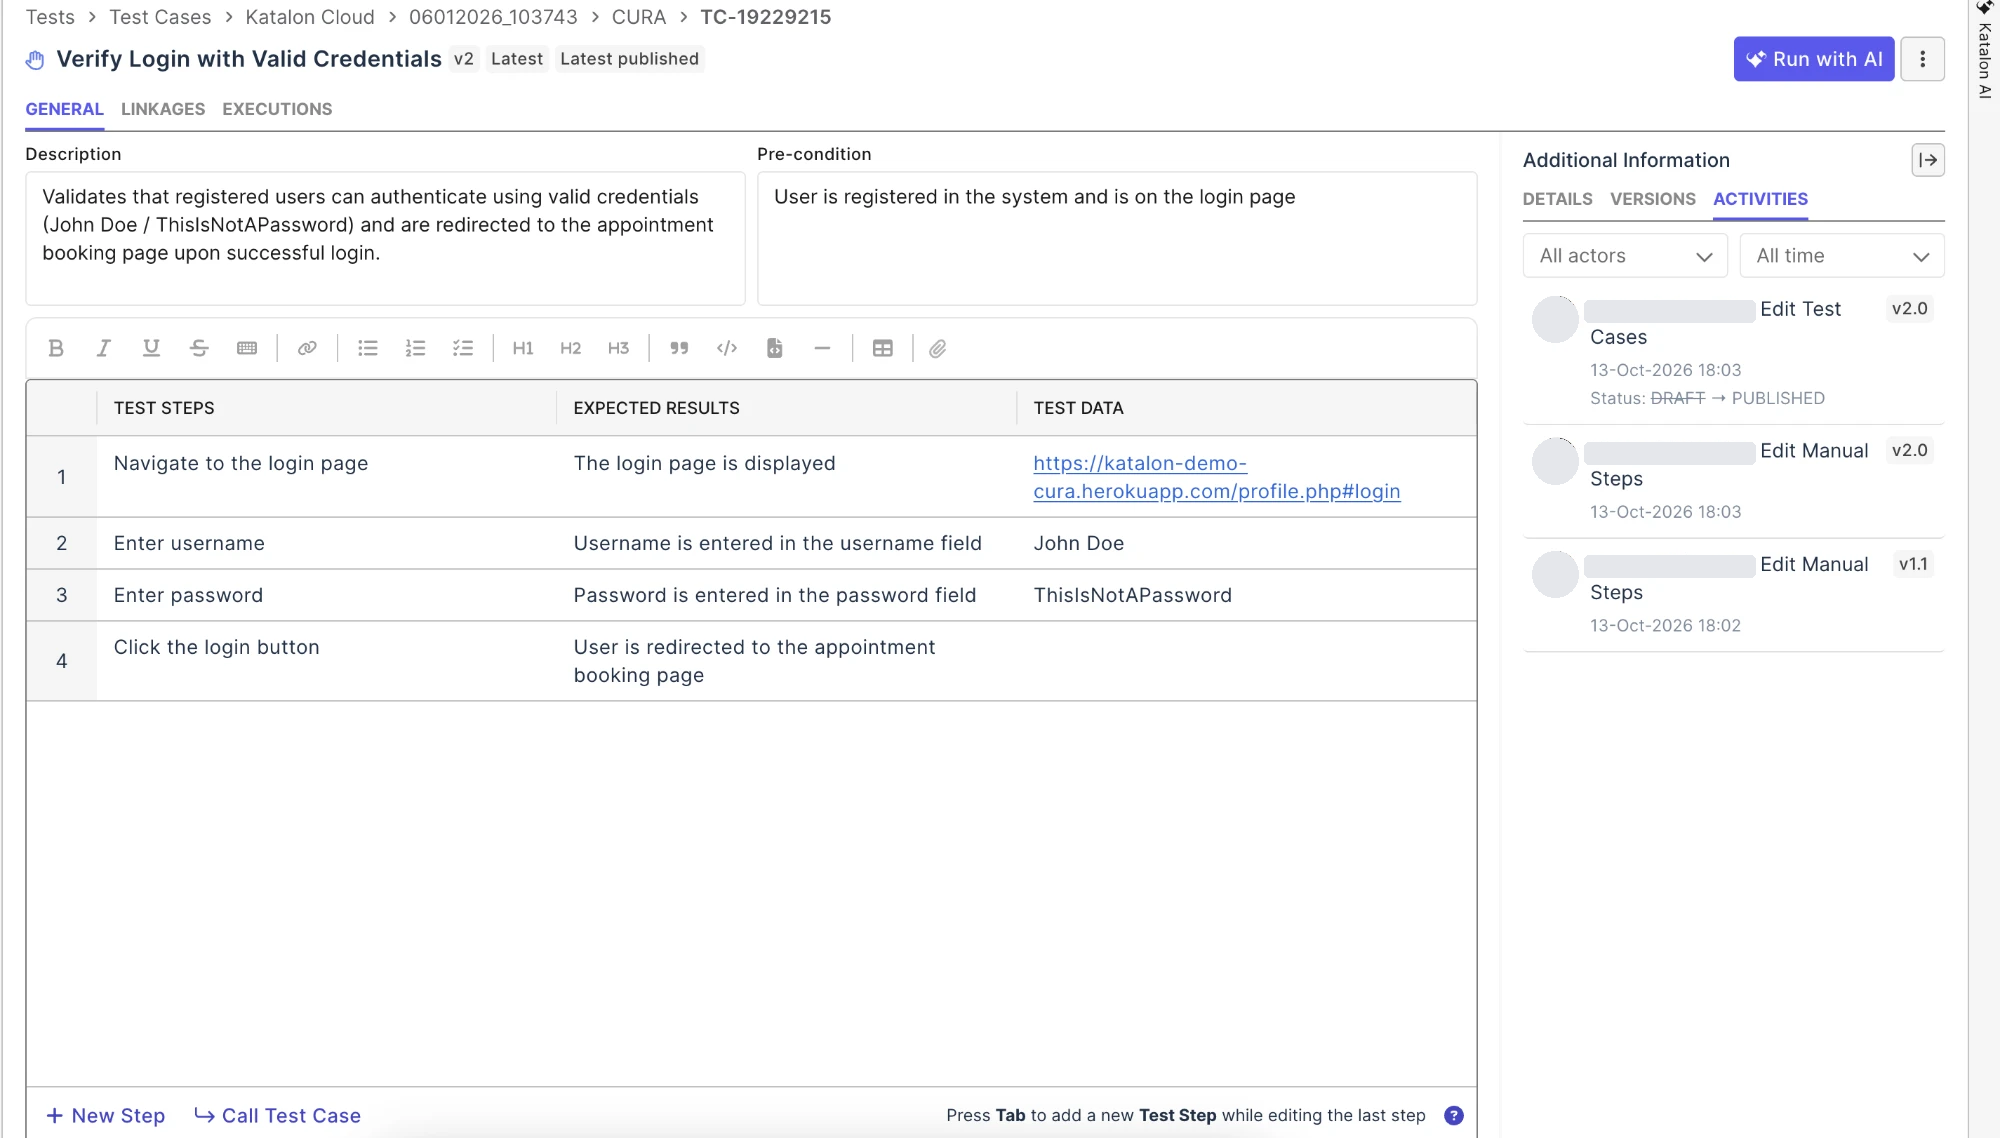This screenshot has width=2000, height=1138.
Task: Insert inline code formatting
Action: pyautogui.click(x=727, y=348)
